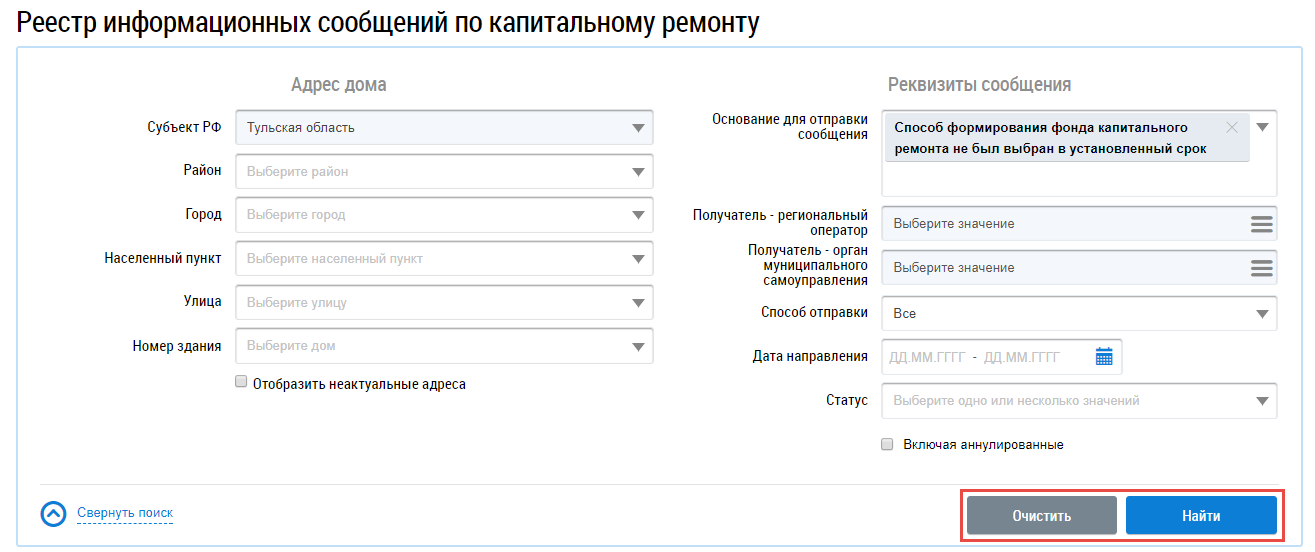
Task: Click the Очистить button
Action: click(x=1041, y=516)
